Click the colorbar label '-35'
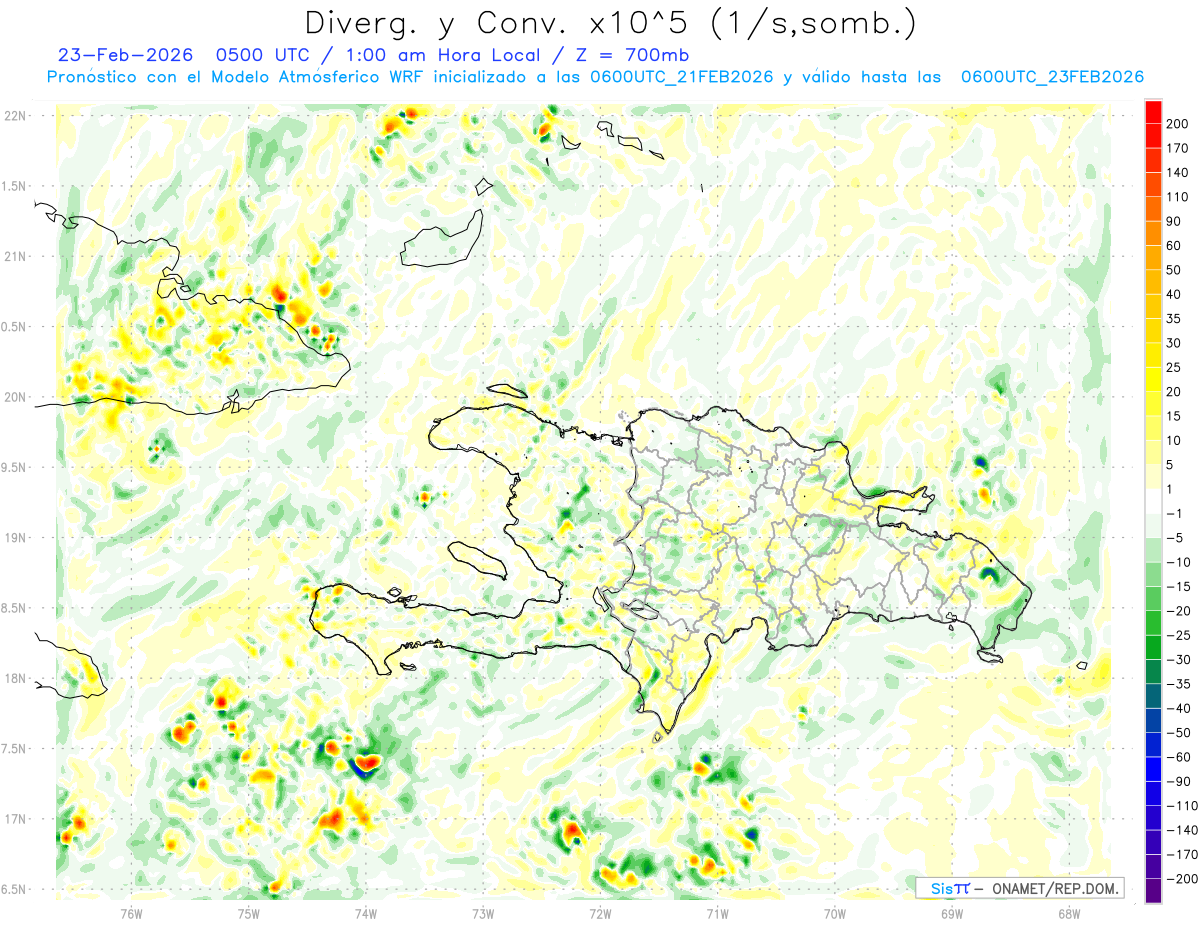The width and height of the screenshot is (1200, 927). coord(1180,685)
